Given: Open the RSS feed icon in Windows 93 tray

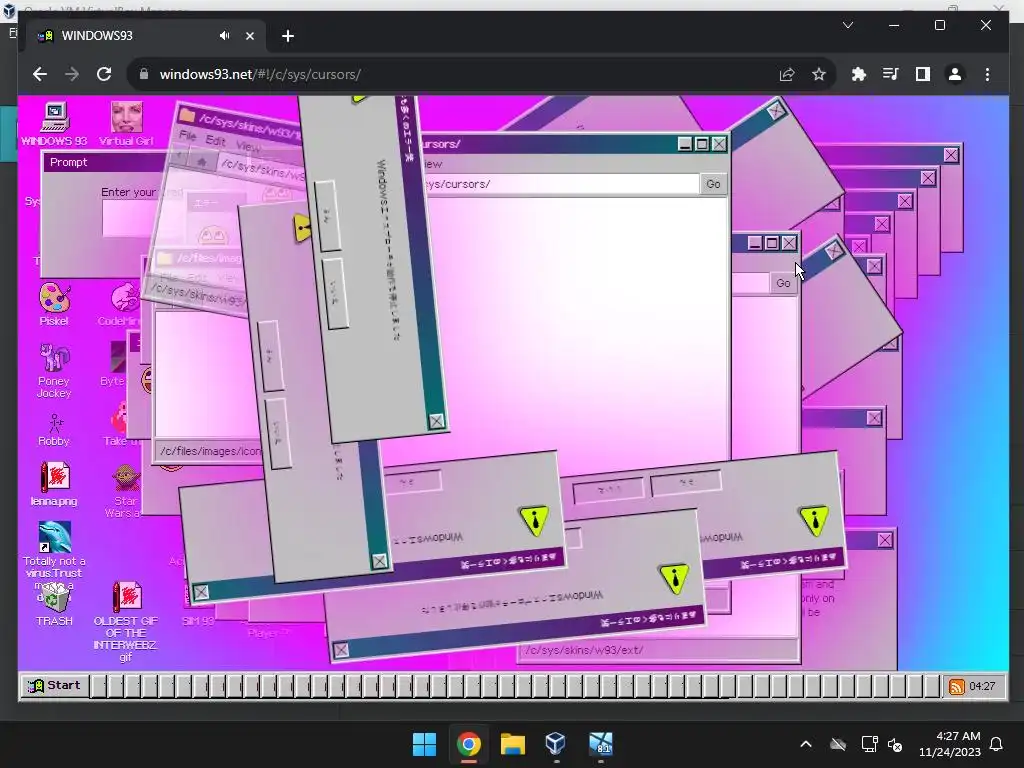Looking at the screenshot, I should (956, 686).
